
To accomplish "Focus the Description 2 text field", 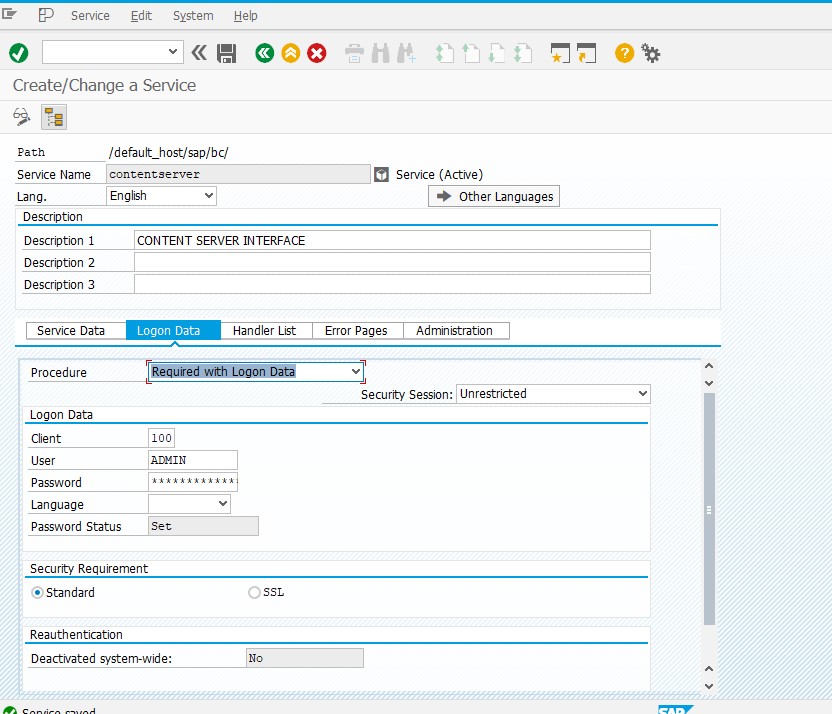I will click(392, 262).
